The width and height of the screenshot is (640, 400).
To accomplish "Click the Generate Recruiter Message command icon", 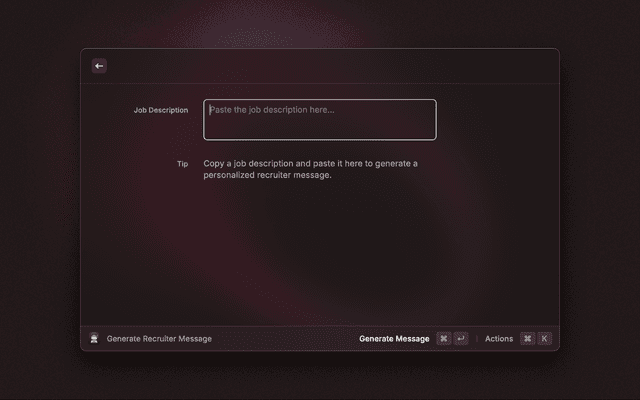I will 94,339.
